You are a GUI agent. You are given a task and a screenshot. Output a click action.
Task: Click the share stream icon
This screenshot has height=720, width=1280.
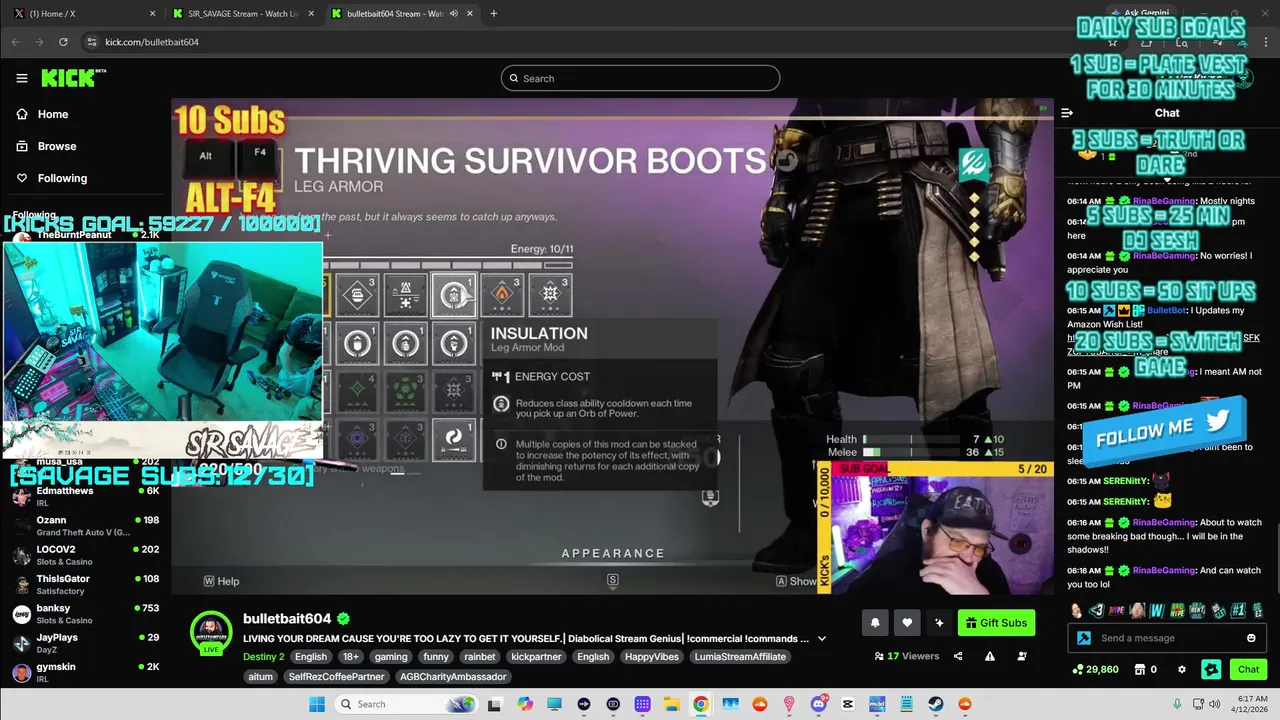pyautogui.click(x=958, y=656)
